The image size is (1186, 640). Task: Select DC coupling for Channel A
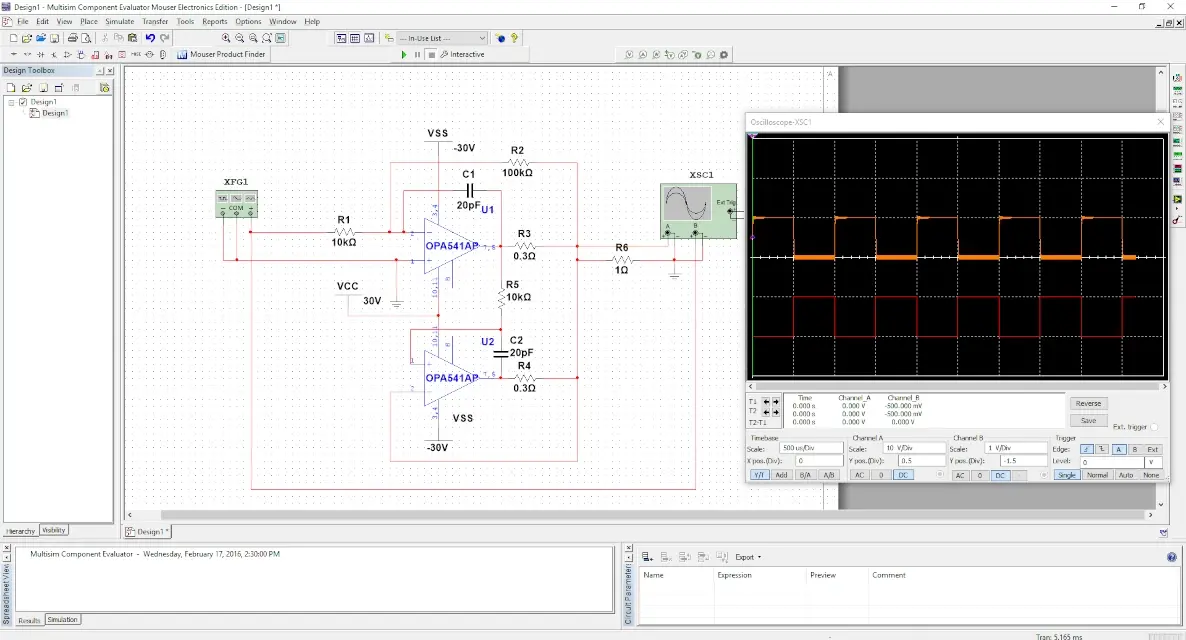coord(902,475)
